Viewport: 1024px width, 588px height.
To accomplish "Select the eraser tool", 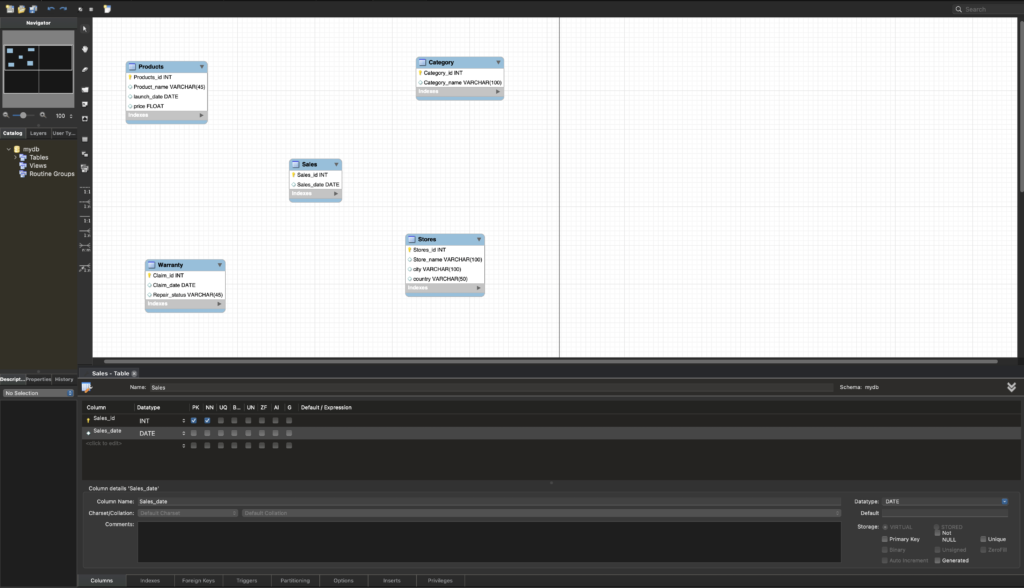I will coord(85,69).
